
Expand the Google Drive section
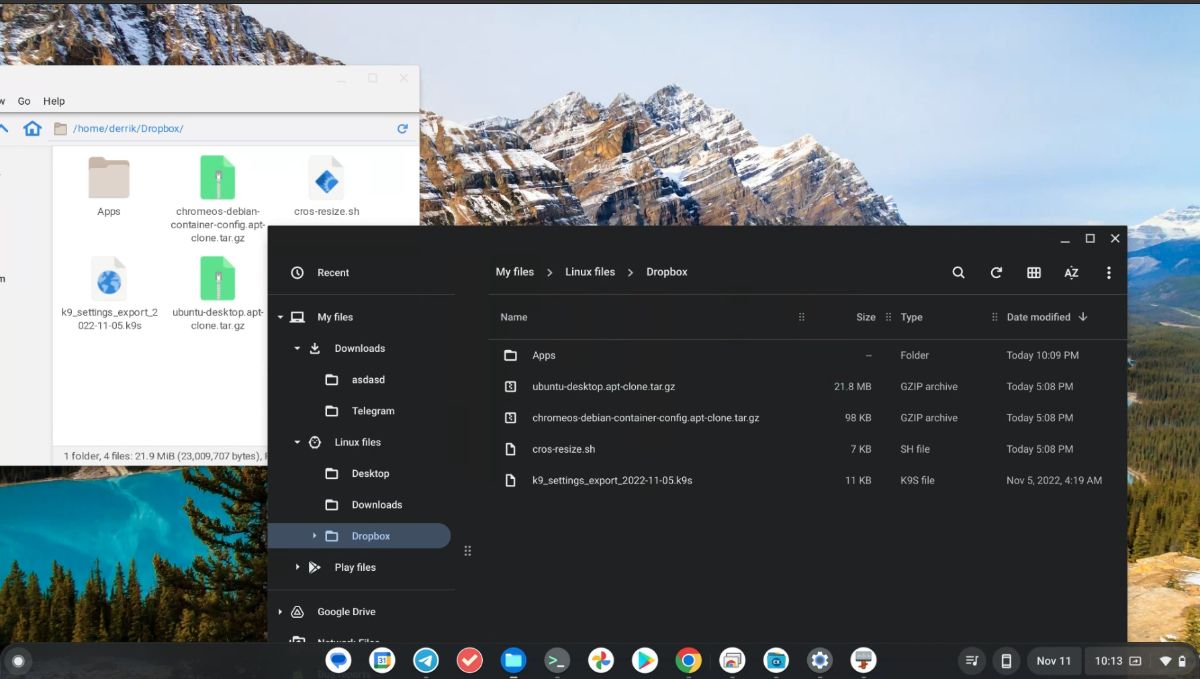click(x=278, y=611)
